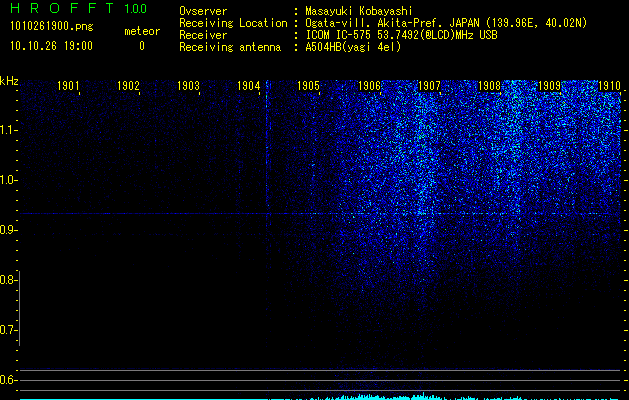
Task: Click the 1.0 kHz frequency axis label
Action: tap(8, 180)
